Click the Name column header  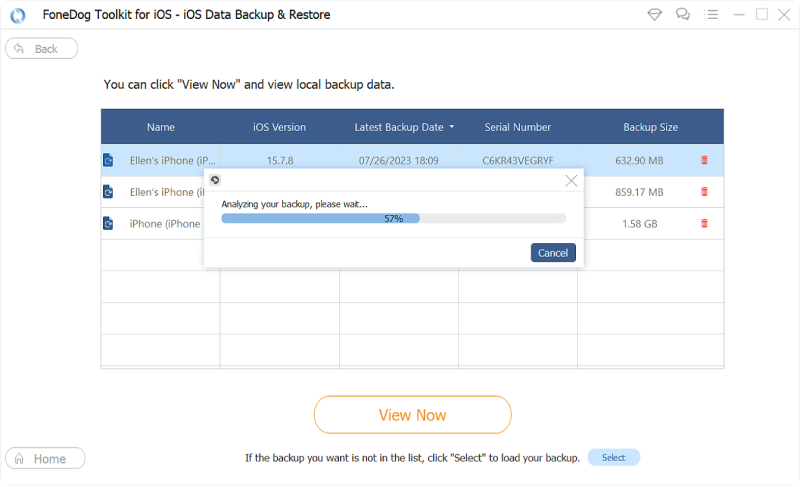(160, 127)
